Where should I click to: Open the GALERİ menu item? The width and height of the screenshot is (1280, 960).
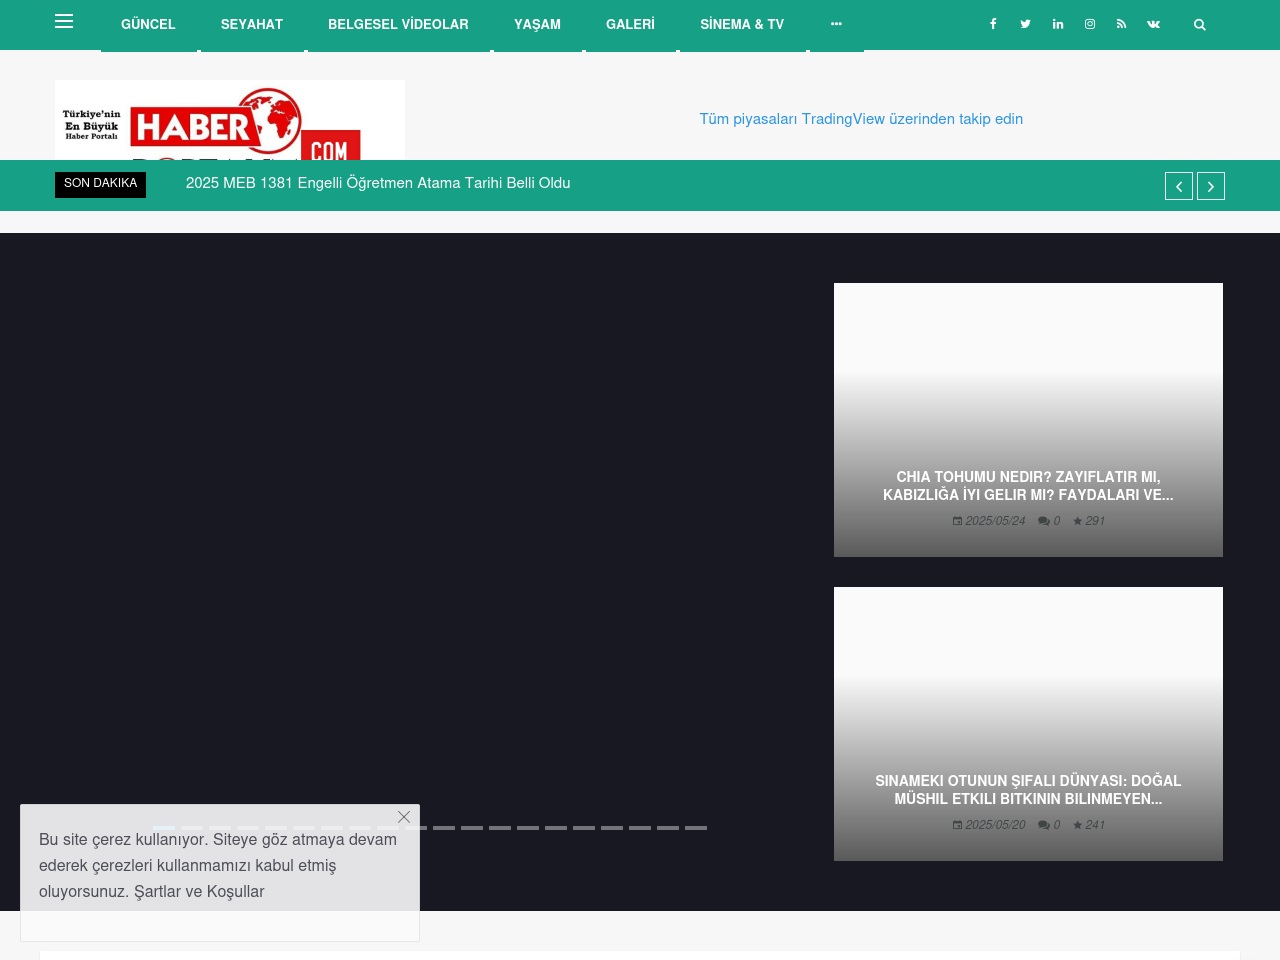[630, 24]
